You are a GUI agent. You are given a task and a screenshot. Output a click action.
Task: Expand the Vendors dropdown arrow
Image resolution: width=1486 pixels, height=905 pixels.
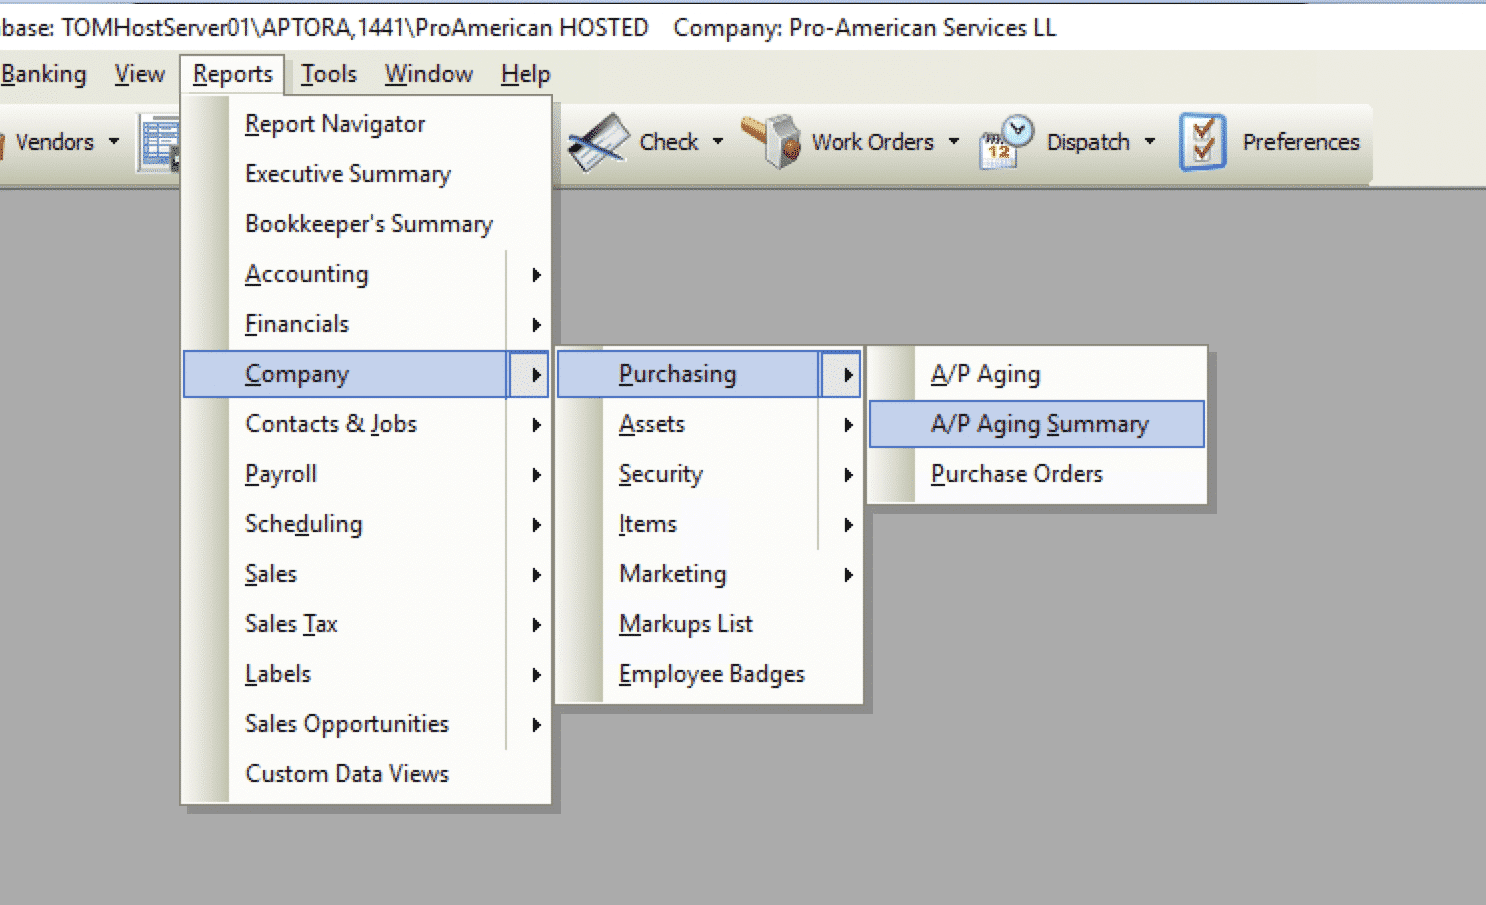point(113,141)
